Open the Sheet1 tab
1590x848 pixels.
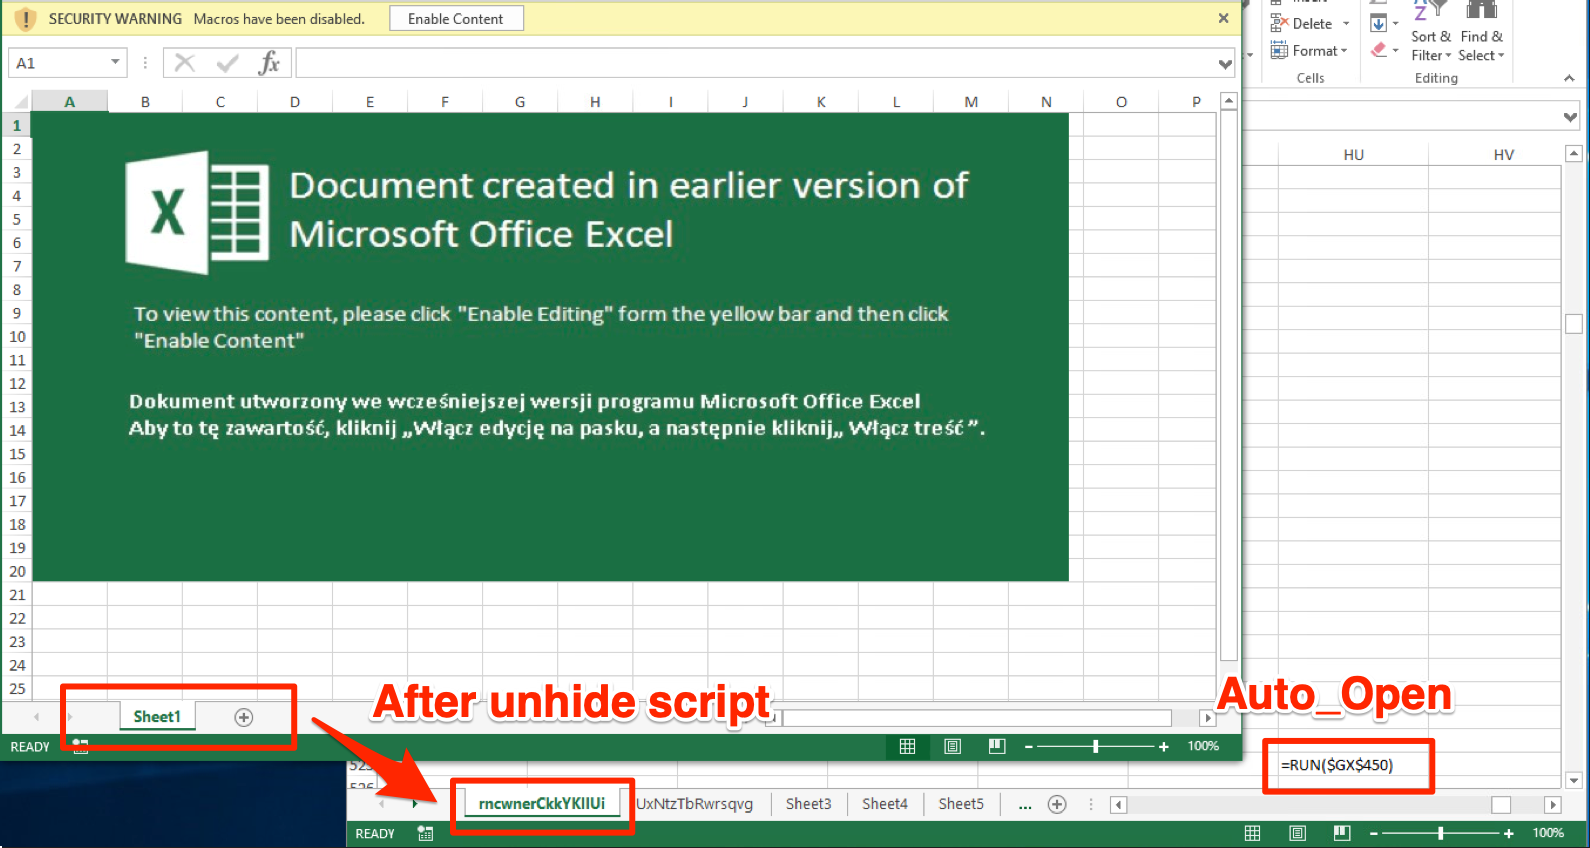[x=157, y=716]
